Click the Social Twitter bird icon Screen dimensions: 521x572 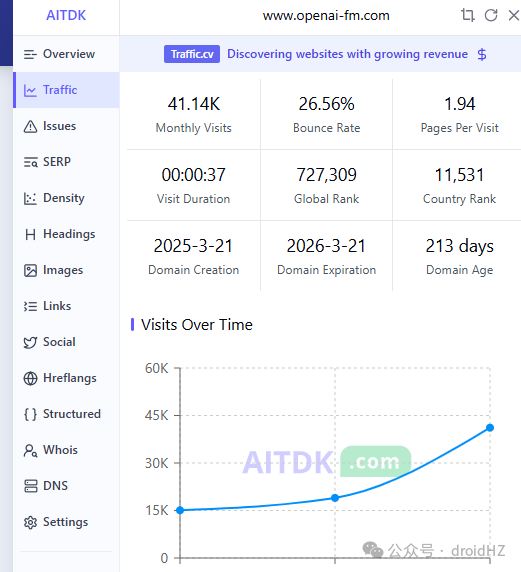point(30,343)
